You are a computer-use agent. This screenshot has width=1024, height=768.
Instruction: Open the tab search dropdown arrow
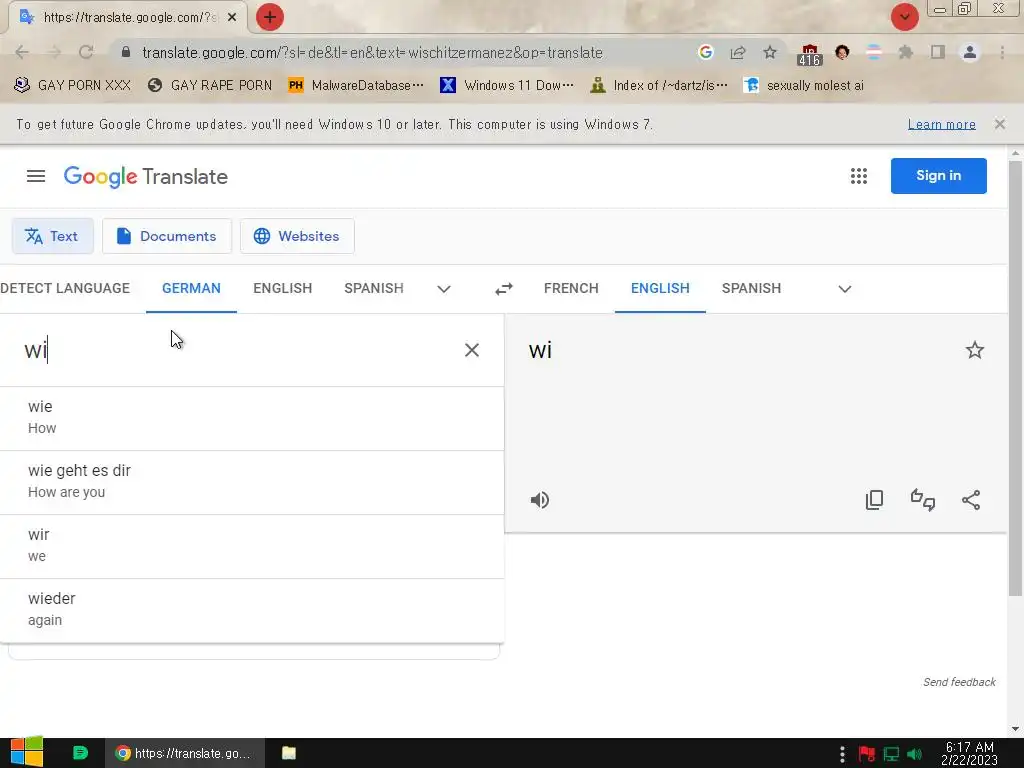[904, 17]
